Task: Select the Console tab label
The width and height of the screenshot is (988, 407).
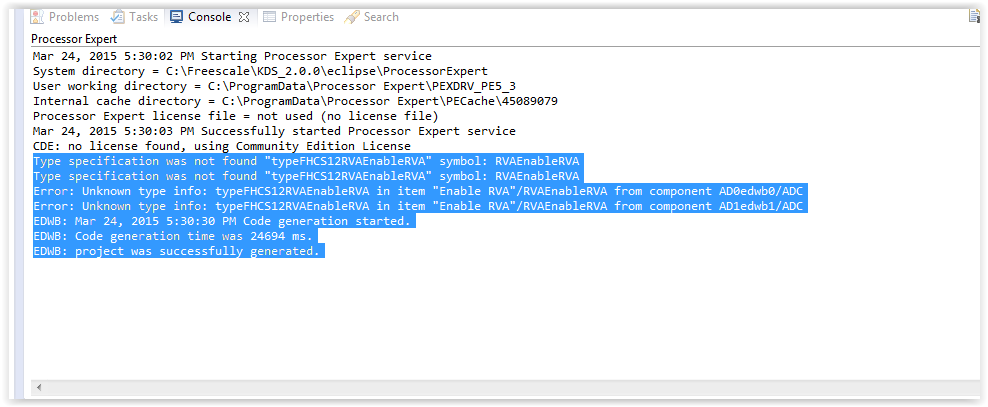Action: tap(209, 17)
